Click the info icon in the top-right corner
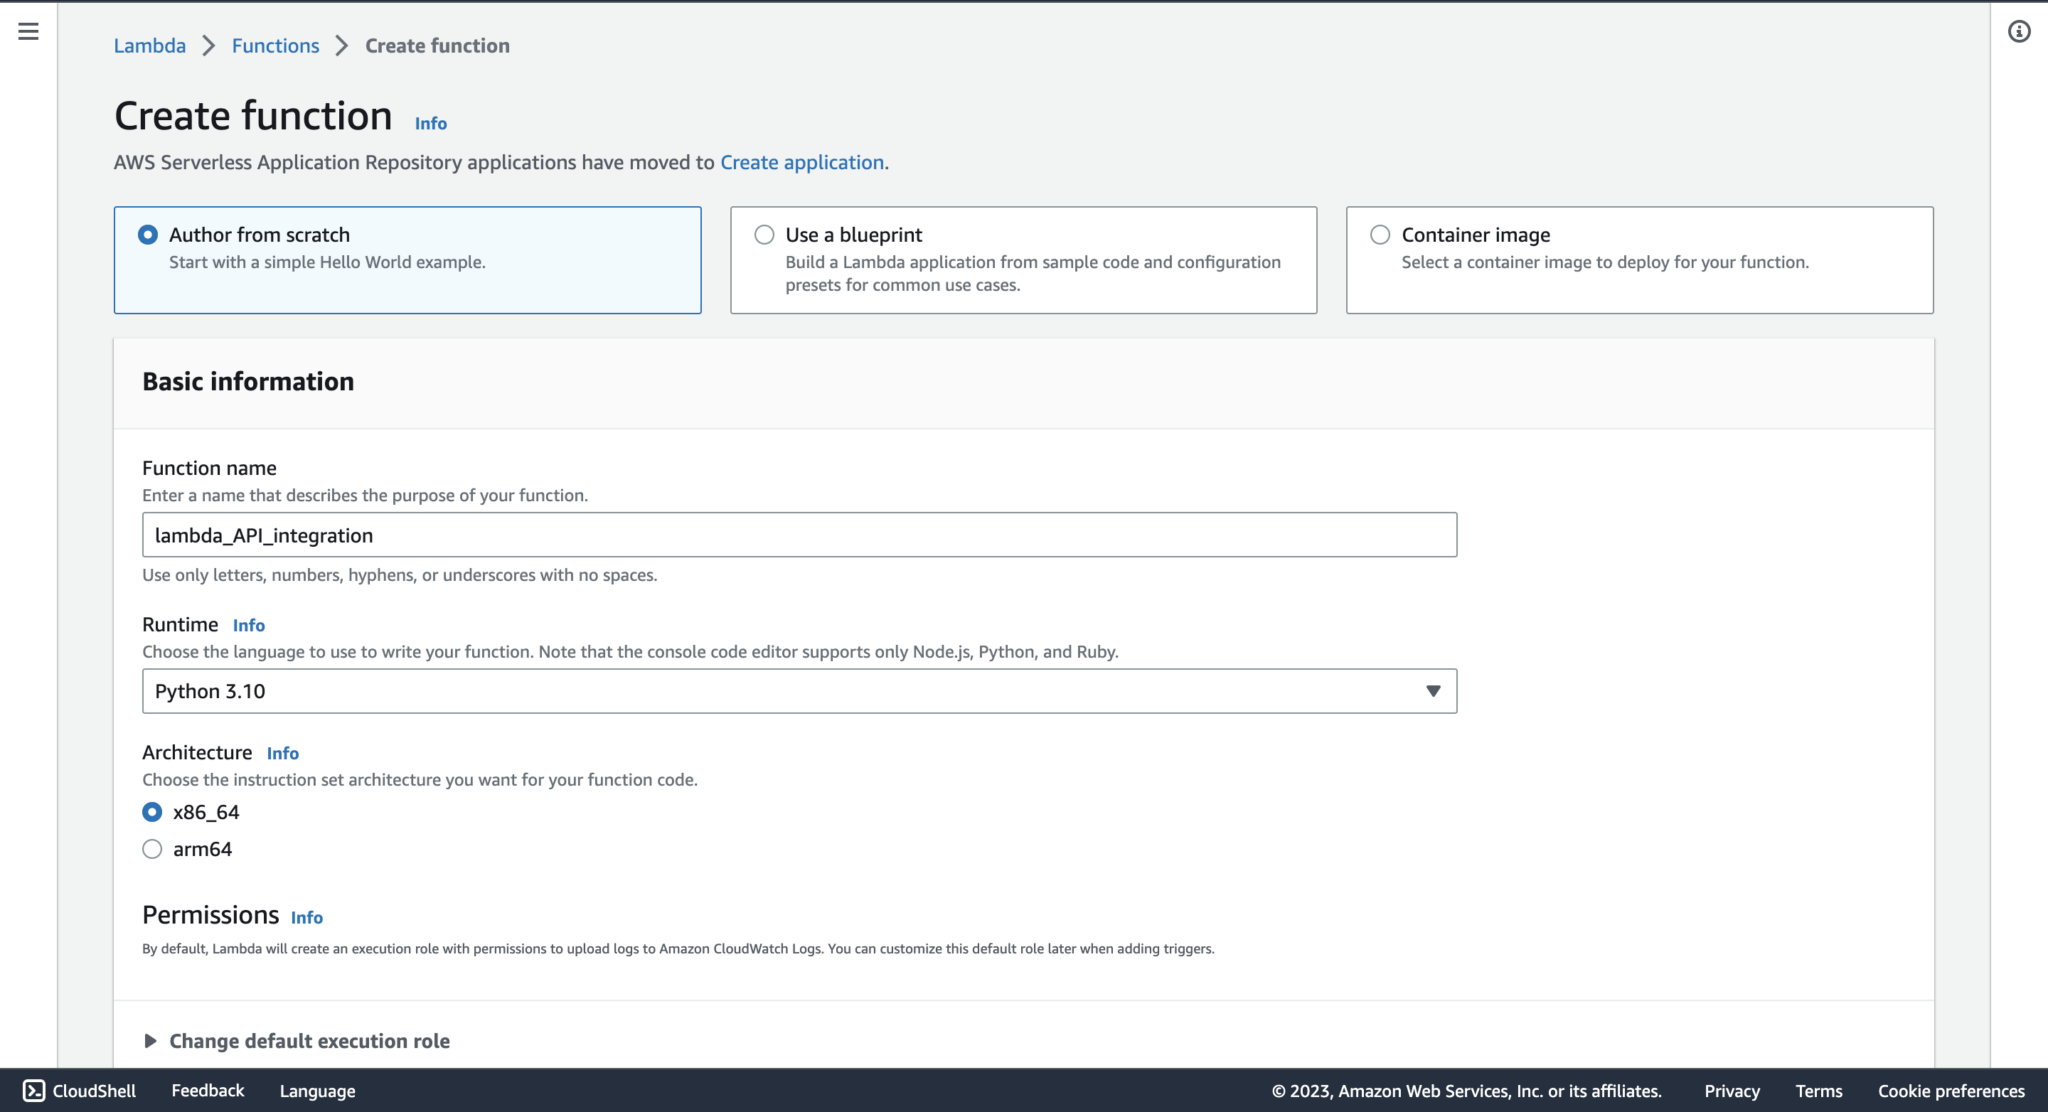The width and height of the screenshot is (2048, 1112). click(2020, 32)
